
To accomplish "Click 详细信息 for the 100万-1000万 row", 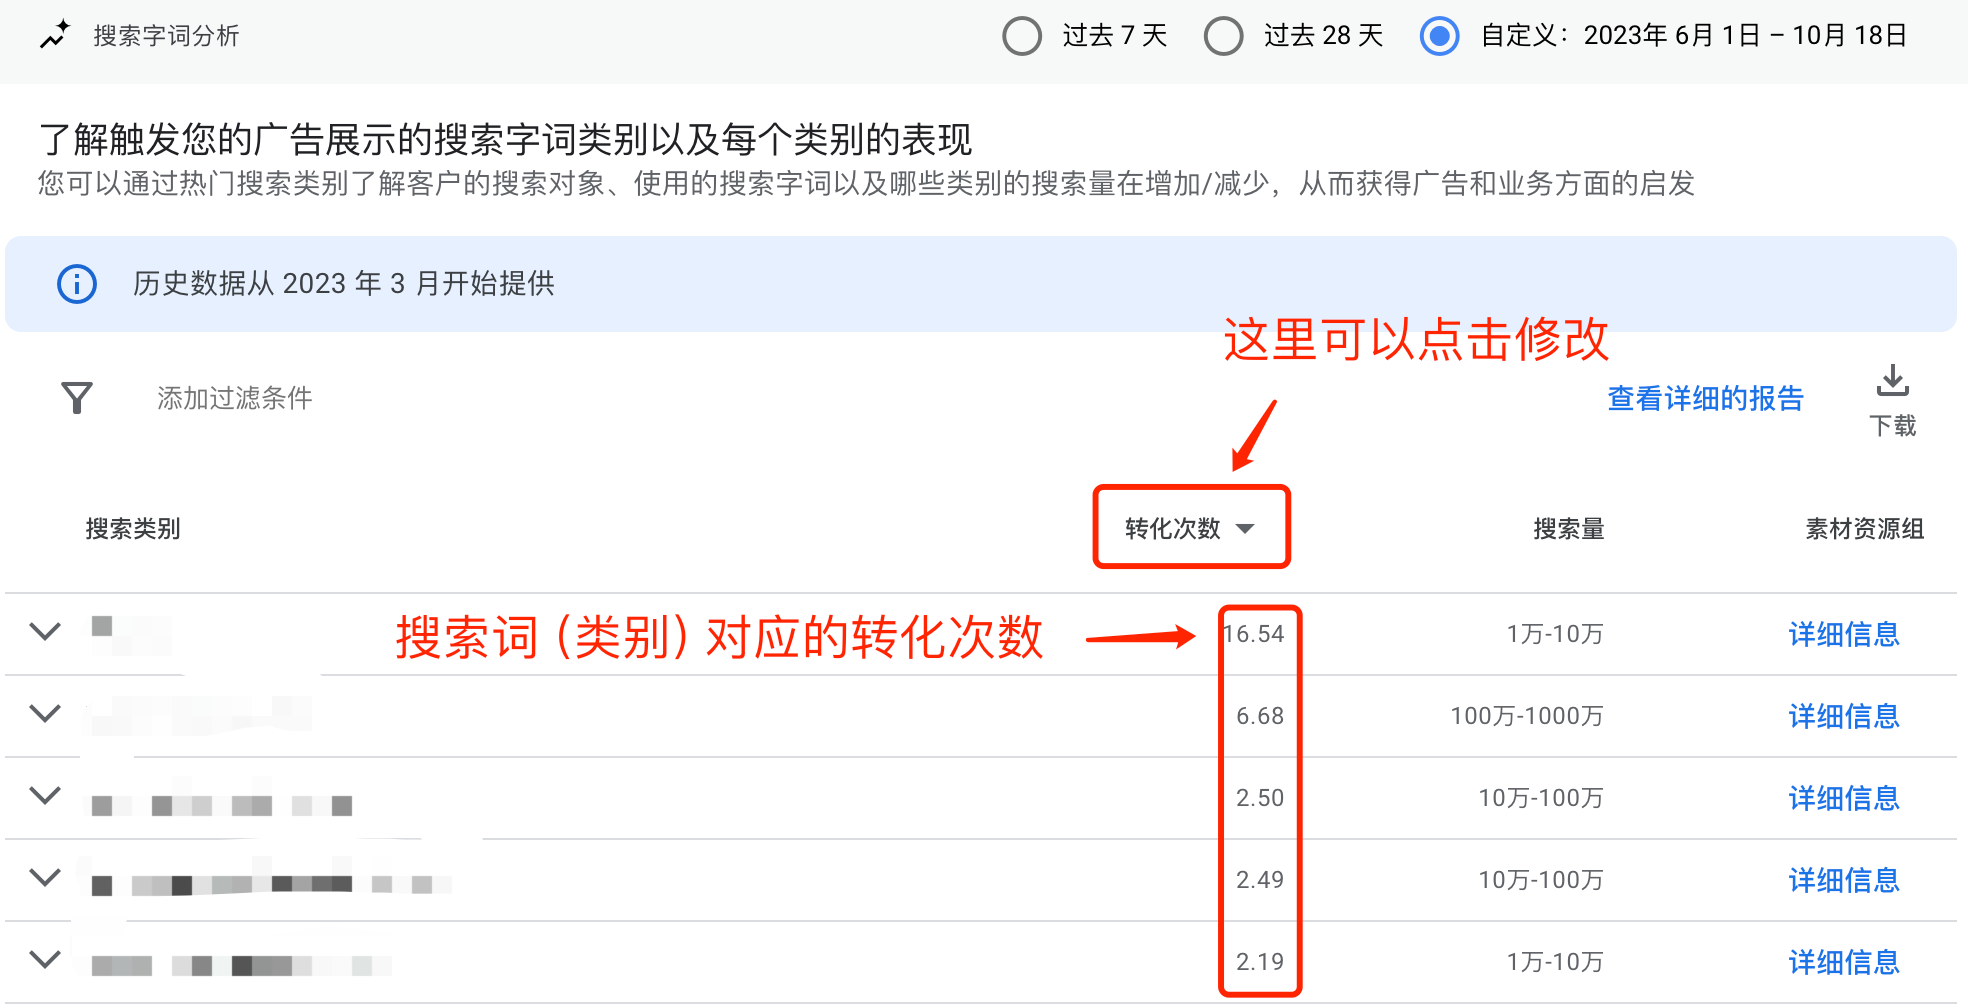I will tap(1843, 716).
